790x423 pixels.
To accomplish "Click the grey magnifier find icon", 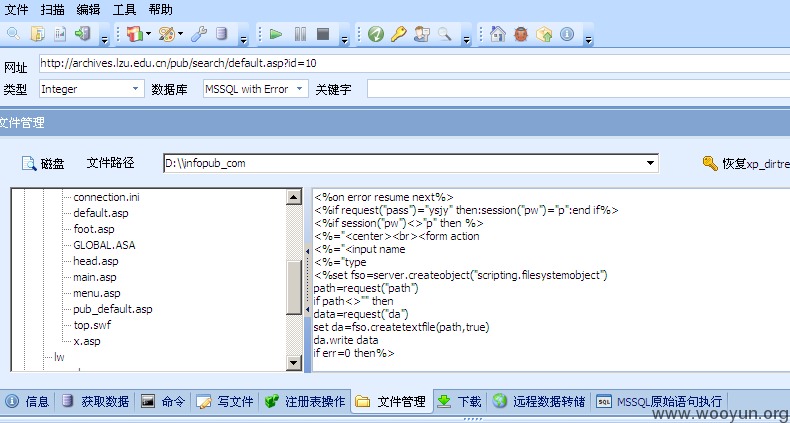I will [444, 34].
